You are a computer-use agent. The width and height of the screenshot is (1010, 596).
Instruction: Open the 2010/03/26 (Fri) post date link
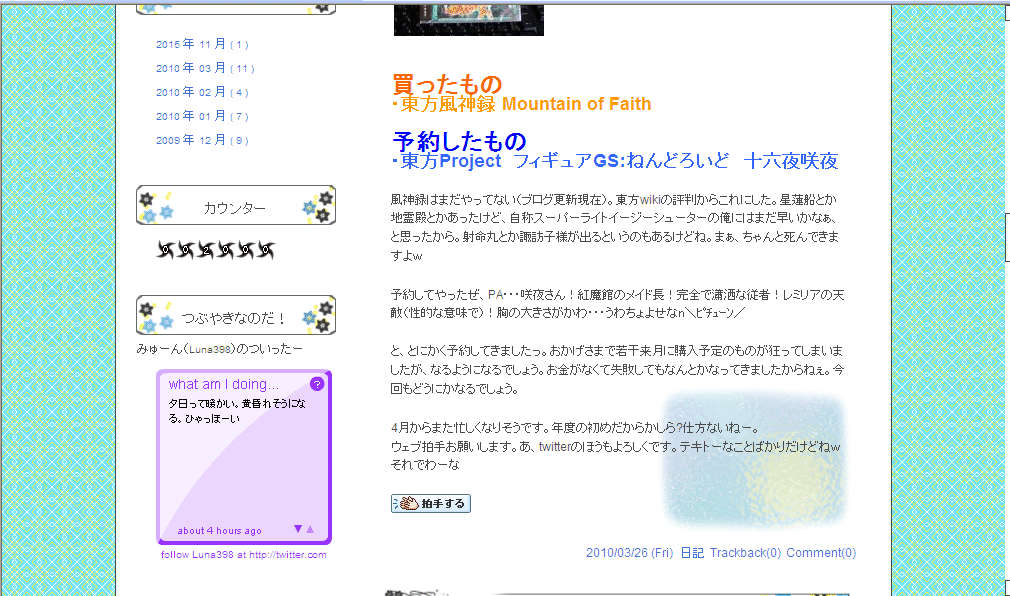629,553
